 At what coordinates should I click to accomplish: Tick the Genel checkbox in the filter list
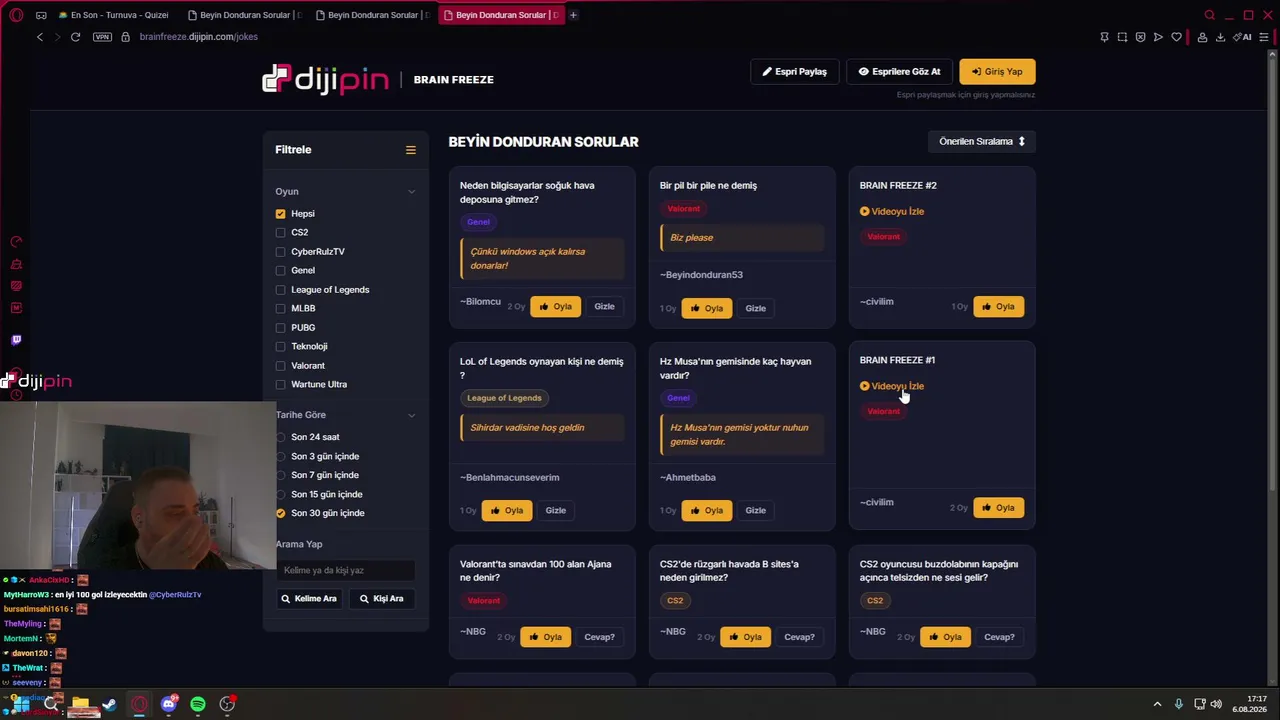click(280, 271)
